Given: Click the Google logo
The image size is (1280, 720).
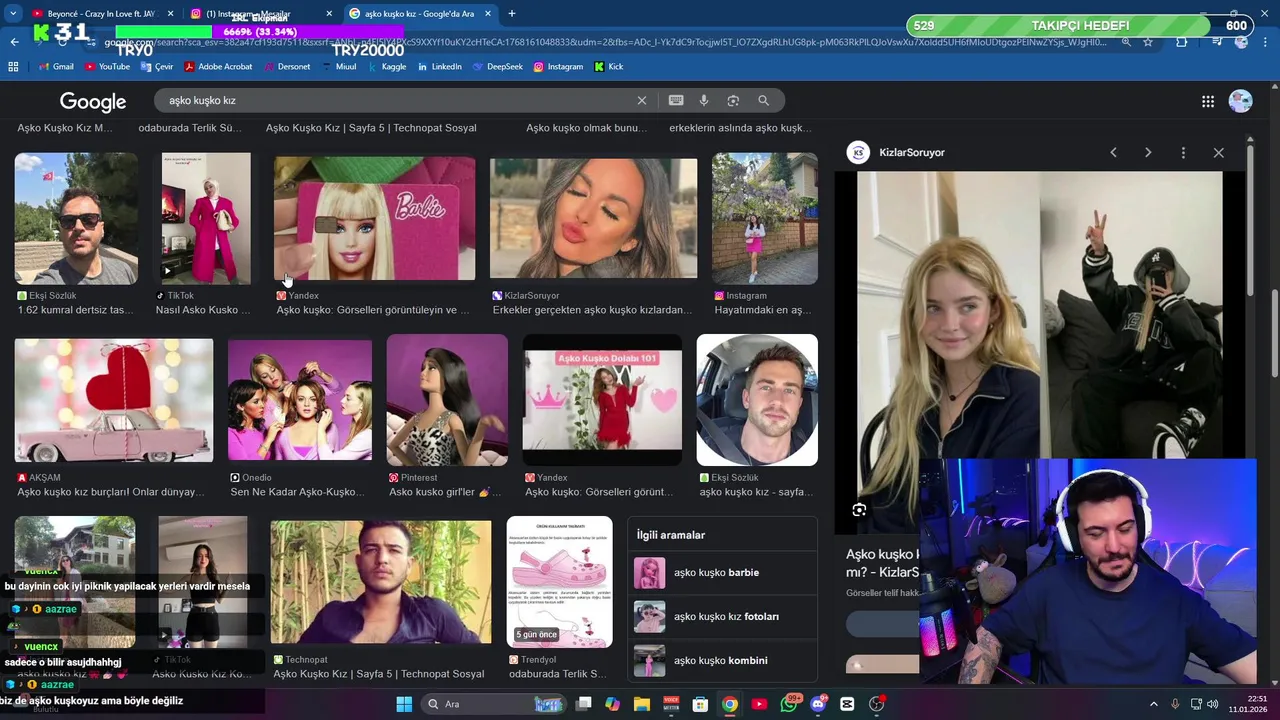Looking at the screenshot, I should [93, 101].
